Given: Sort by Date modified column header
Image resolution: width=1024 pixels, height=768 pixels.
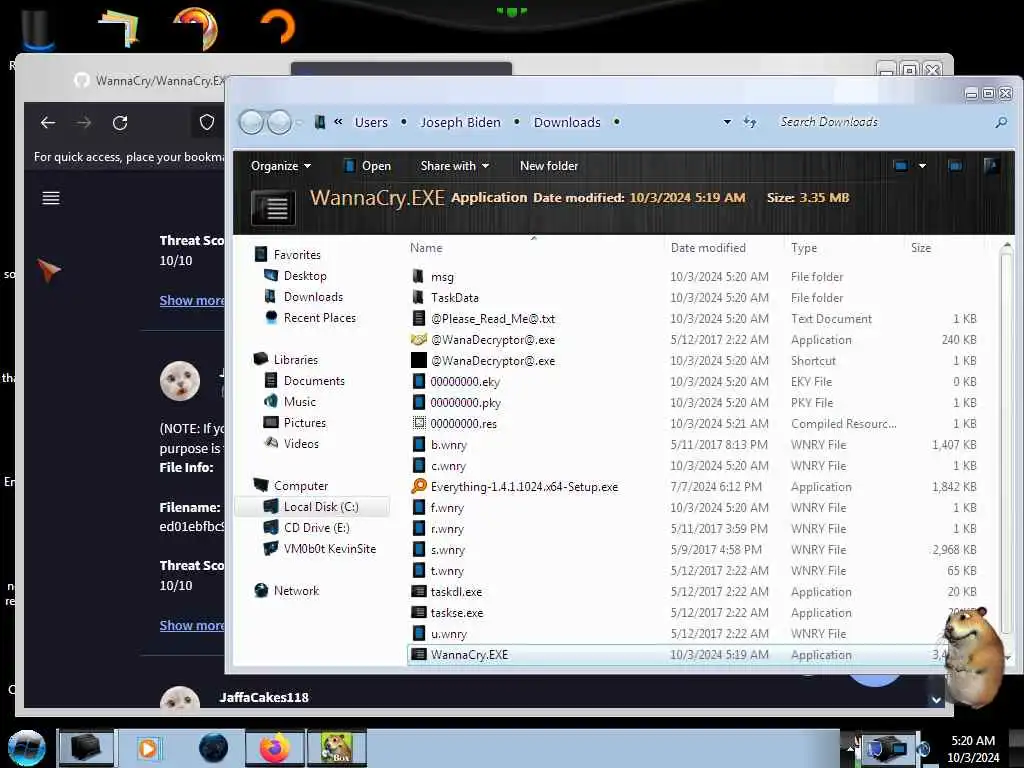Looking at the screenshot, I should click(708, 248).
